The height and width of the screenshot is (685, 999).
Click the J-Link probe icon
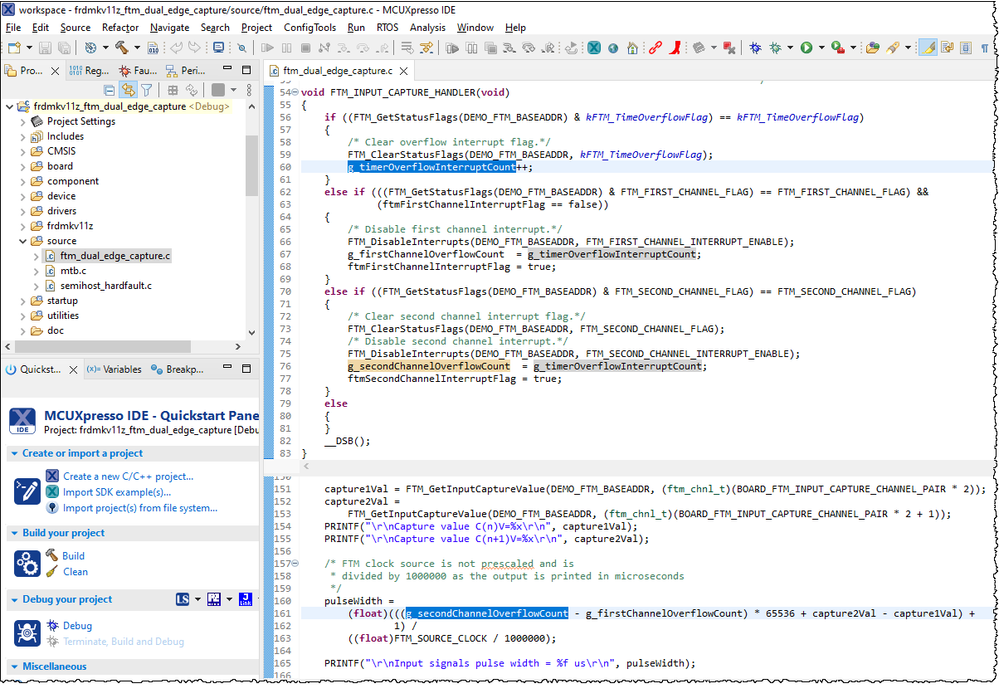click(x=245, y=599)
